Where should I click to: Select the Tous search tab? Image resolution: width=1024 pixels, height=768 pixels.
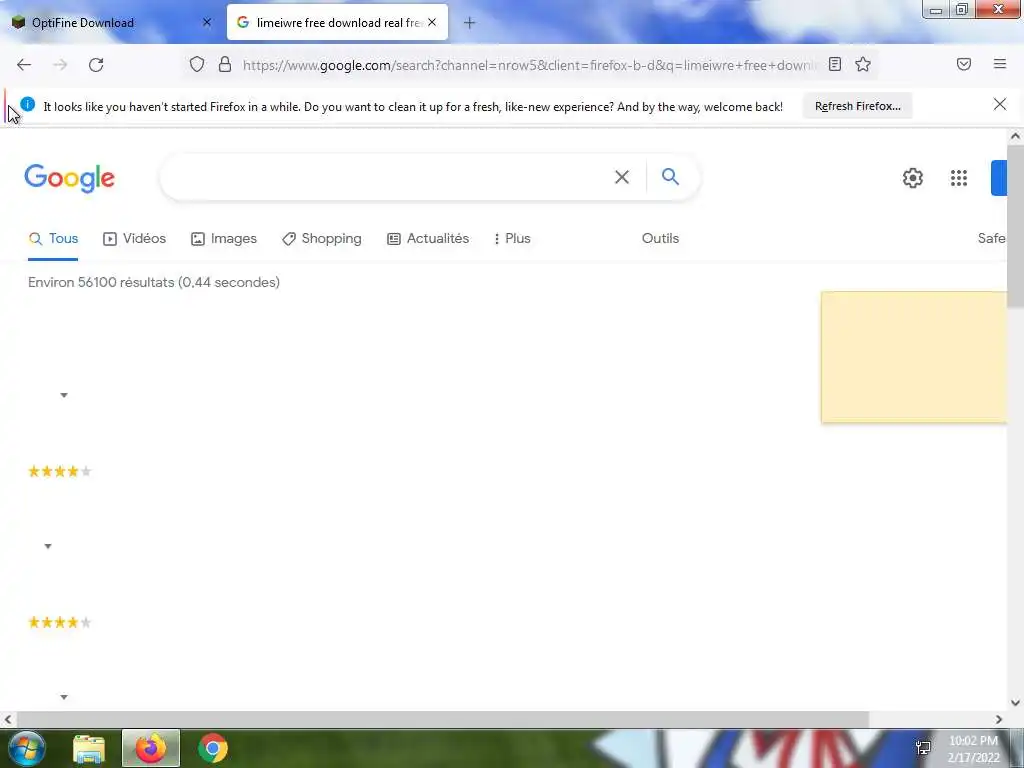coord(53,238)
